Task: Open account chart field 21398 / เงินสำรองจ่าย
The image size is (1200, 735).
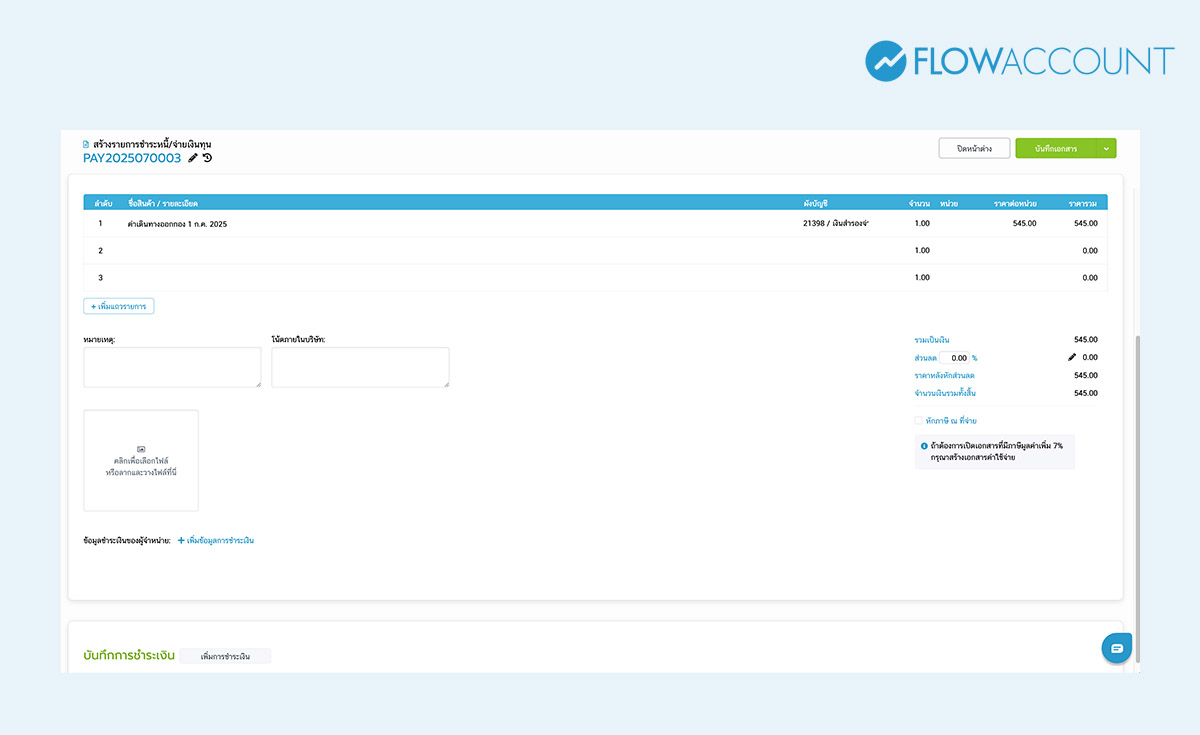Action: pos(835,224)
